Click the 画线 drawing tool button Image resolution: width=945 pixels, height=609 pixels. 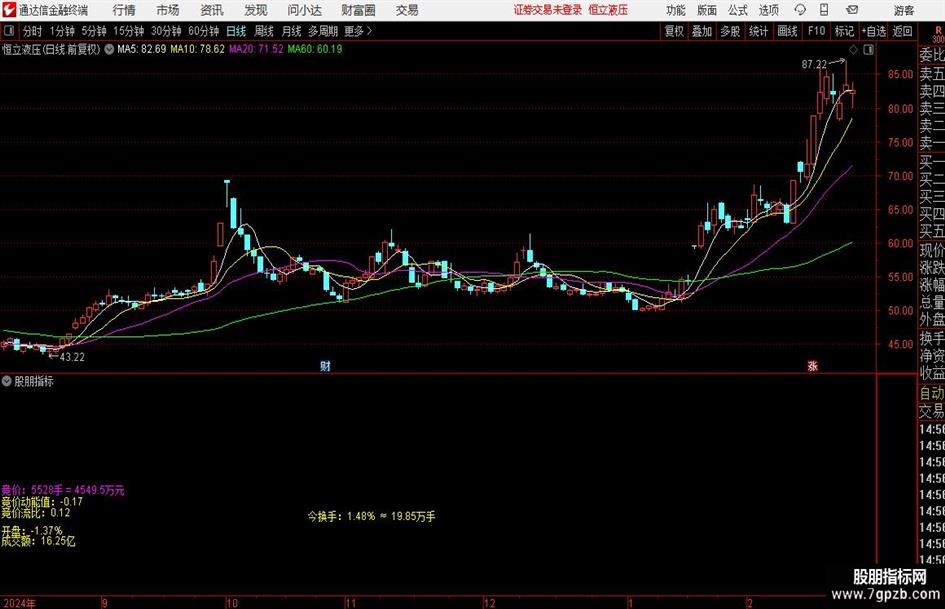(787, 31)
